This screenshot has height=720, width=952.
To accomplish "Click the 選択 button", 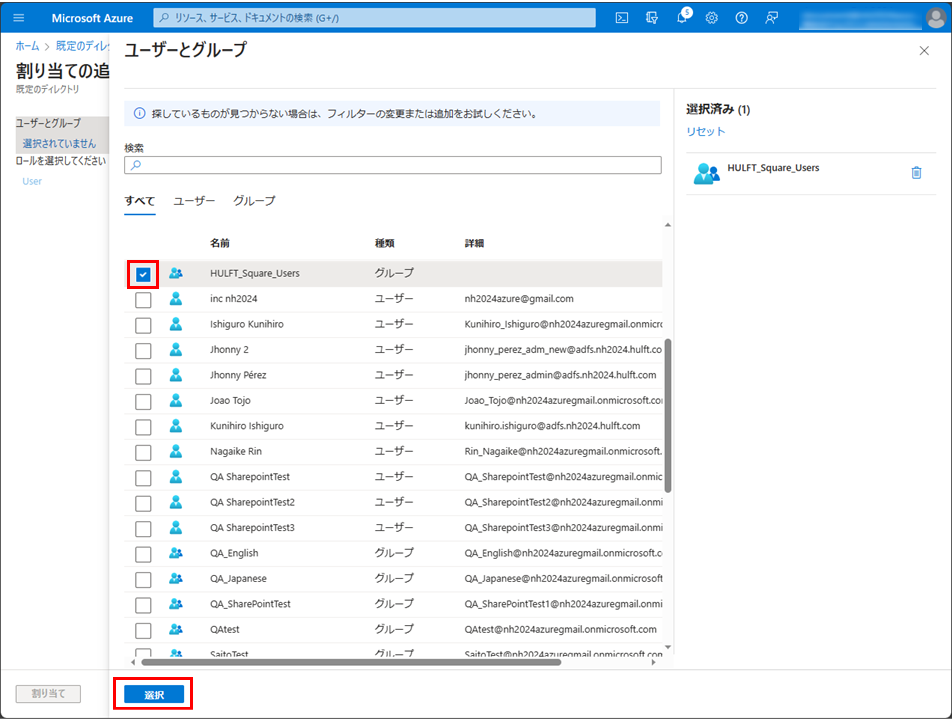I will (153, 694).
